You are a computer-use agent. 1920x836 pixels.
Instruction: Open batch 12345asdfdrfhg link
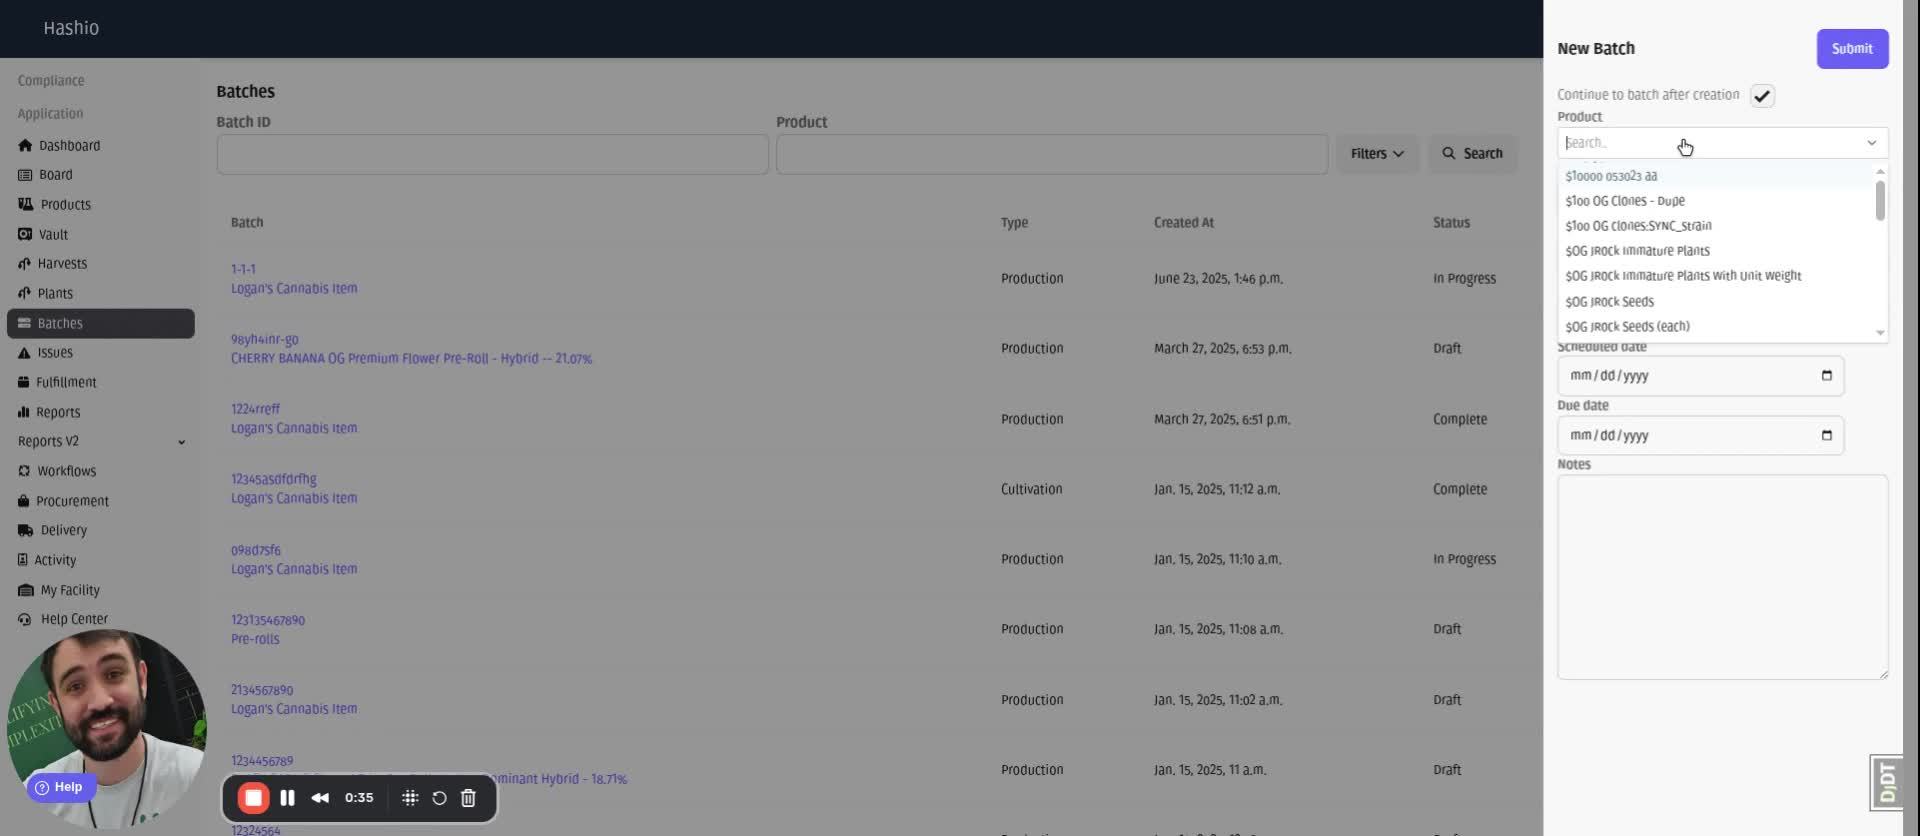273,479
